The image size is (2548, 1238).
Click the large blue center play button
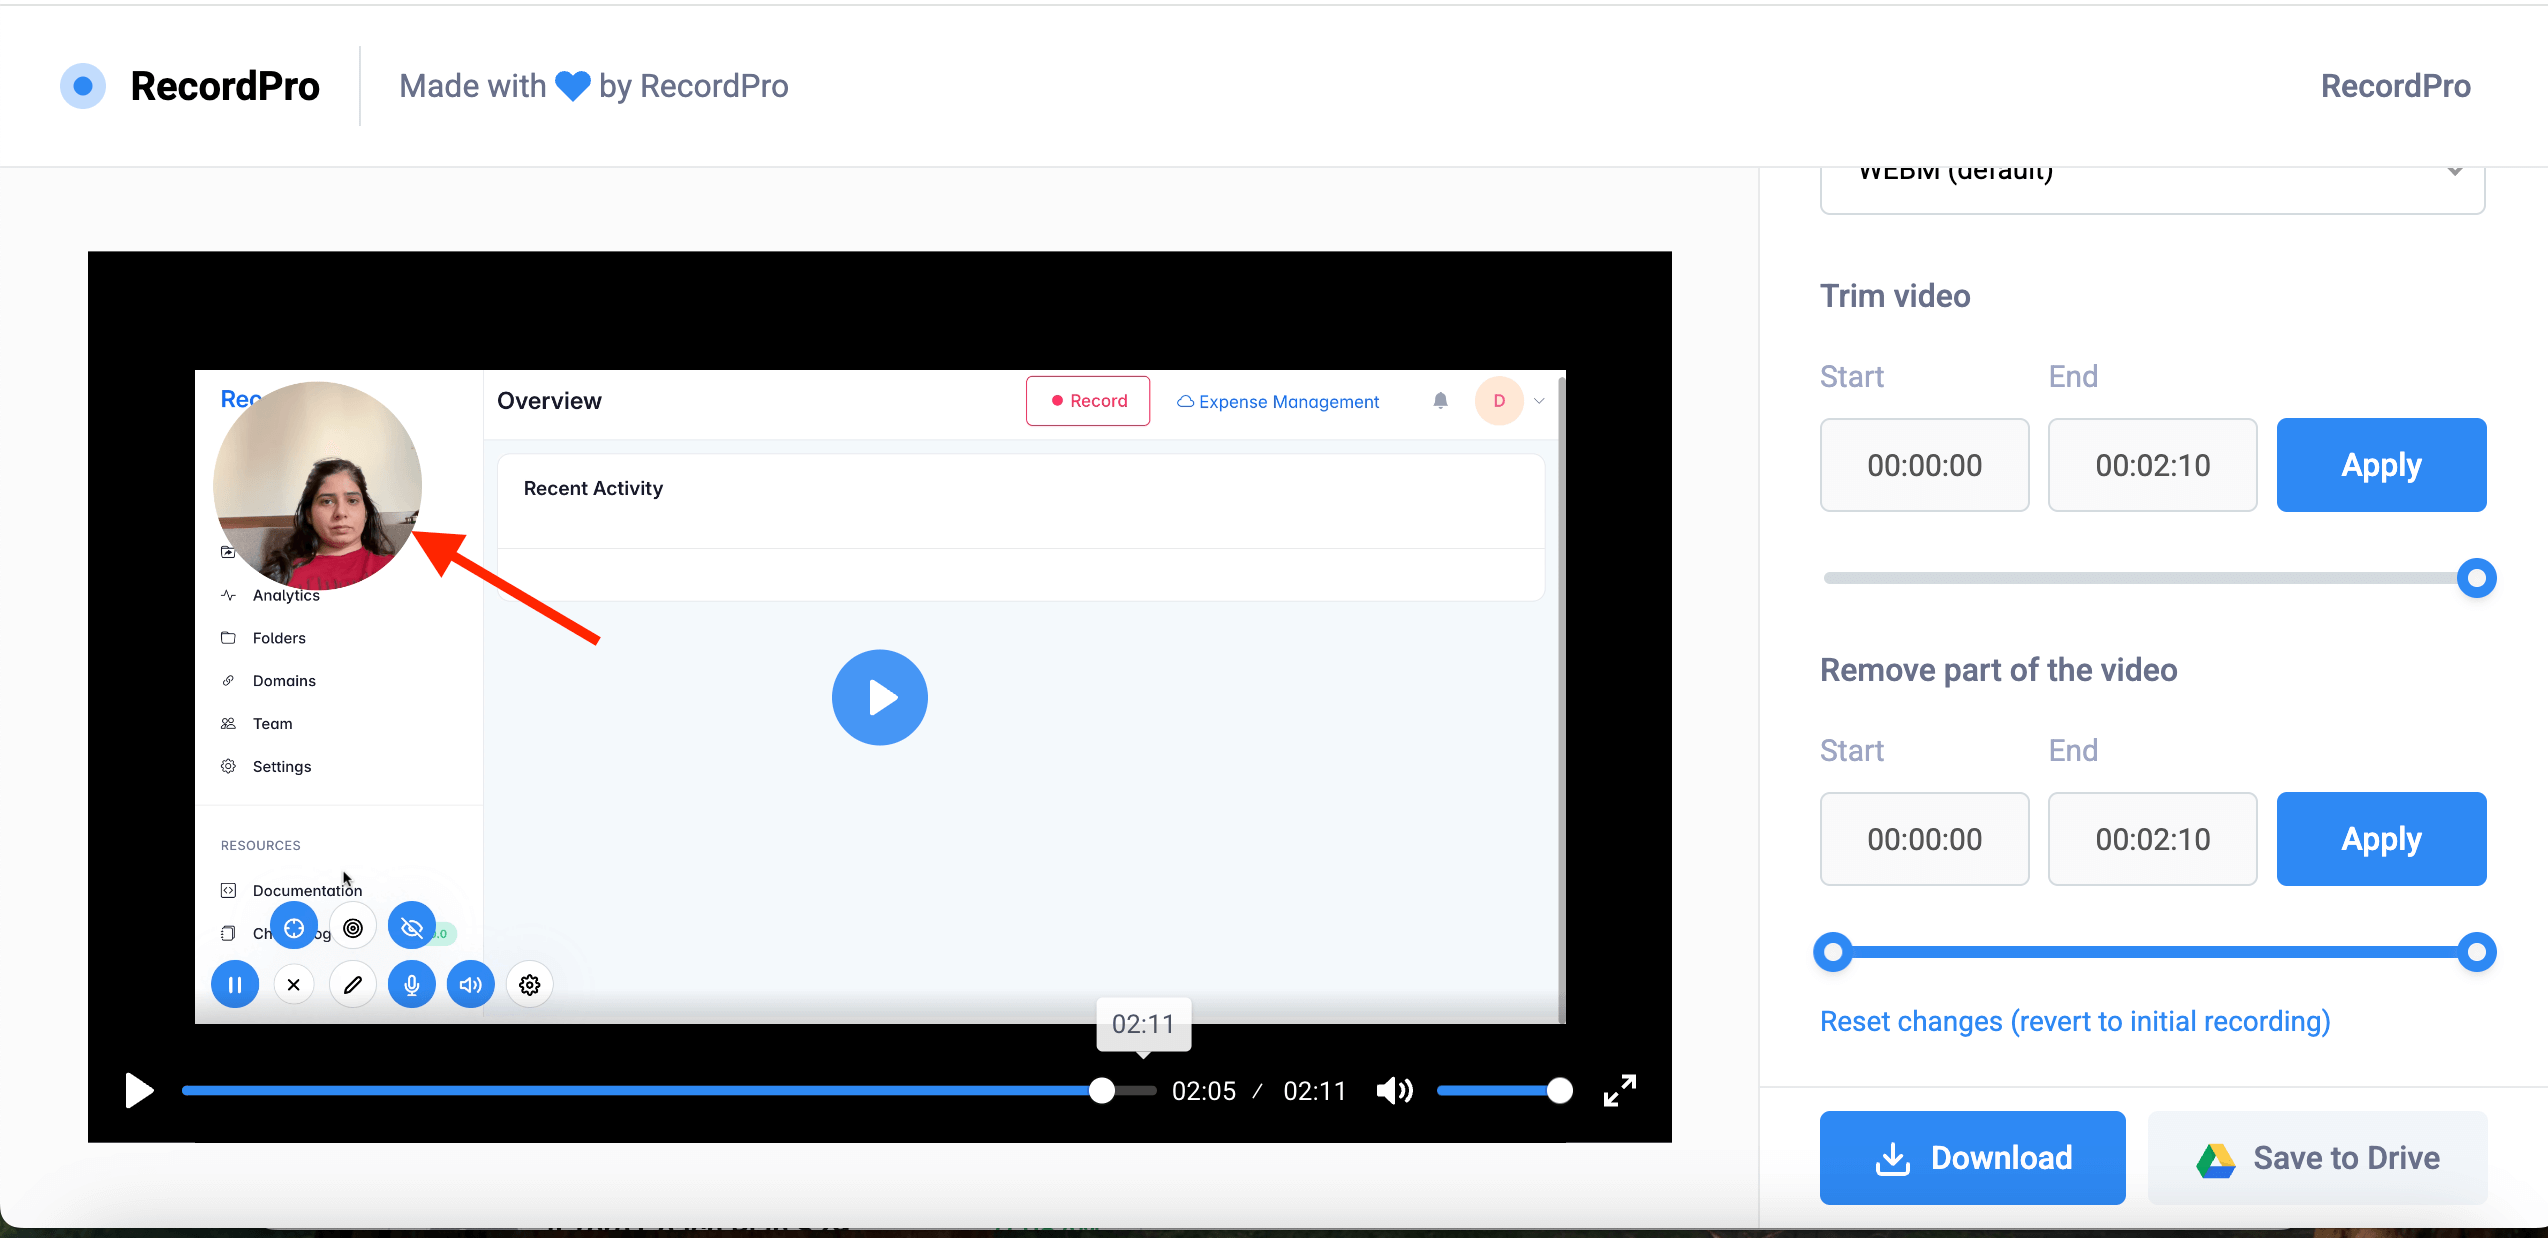click(x=879, y=697)
